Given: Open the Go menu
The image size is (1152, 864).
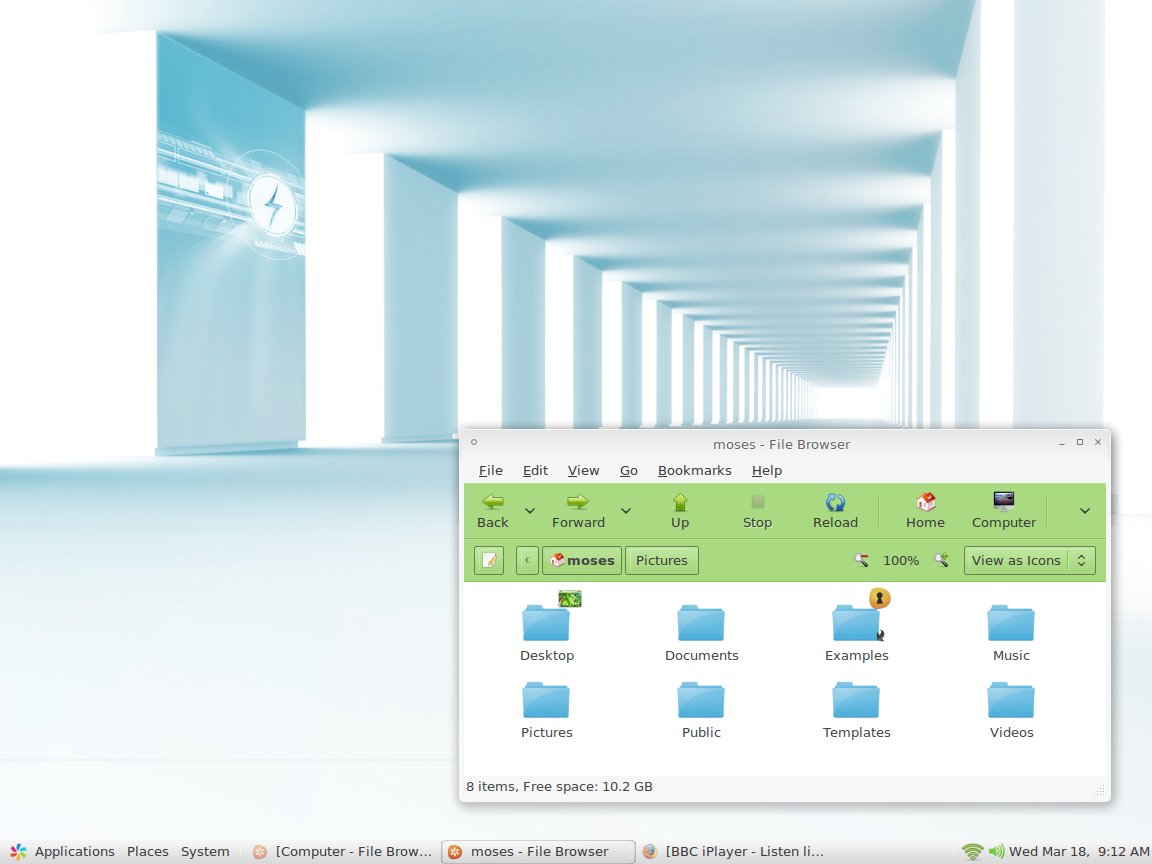Looking at the screenshot, I should 628,470.
